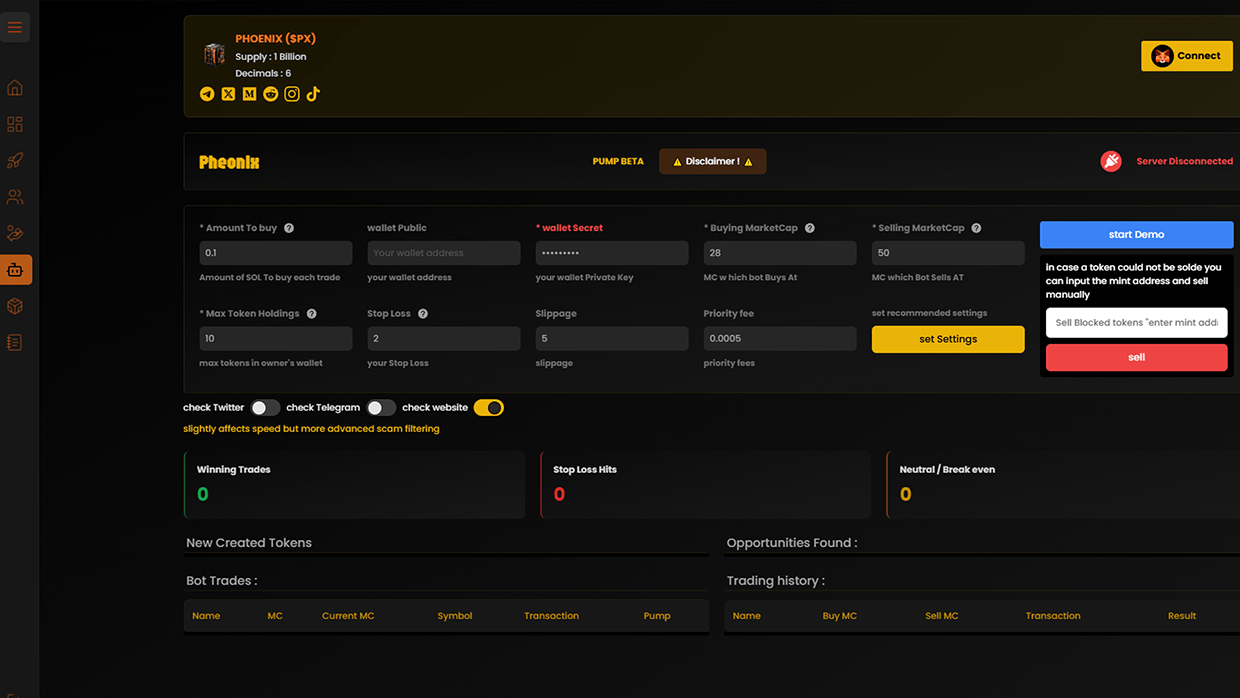Open the Reddit social link icon

tap(270, 94)
